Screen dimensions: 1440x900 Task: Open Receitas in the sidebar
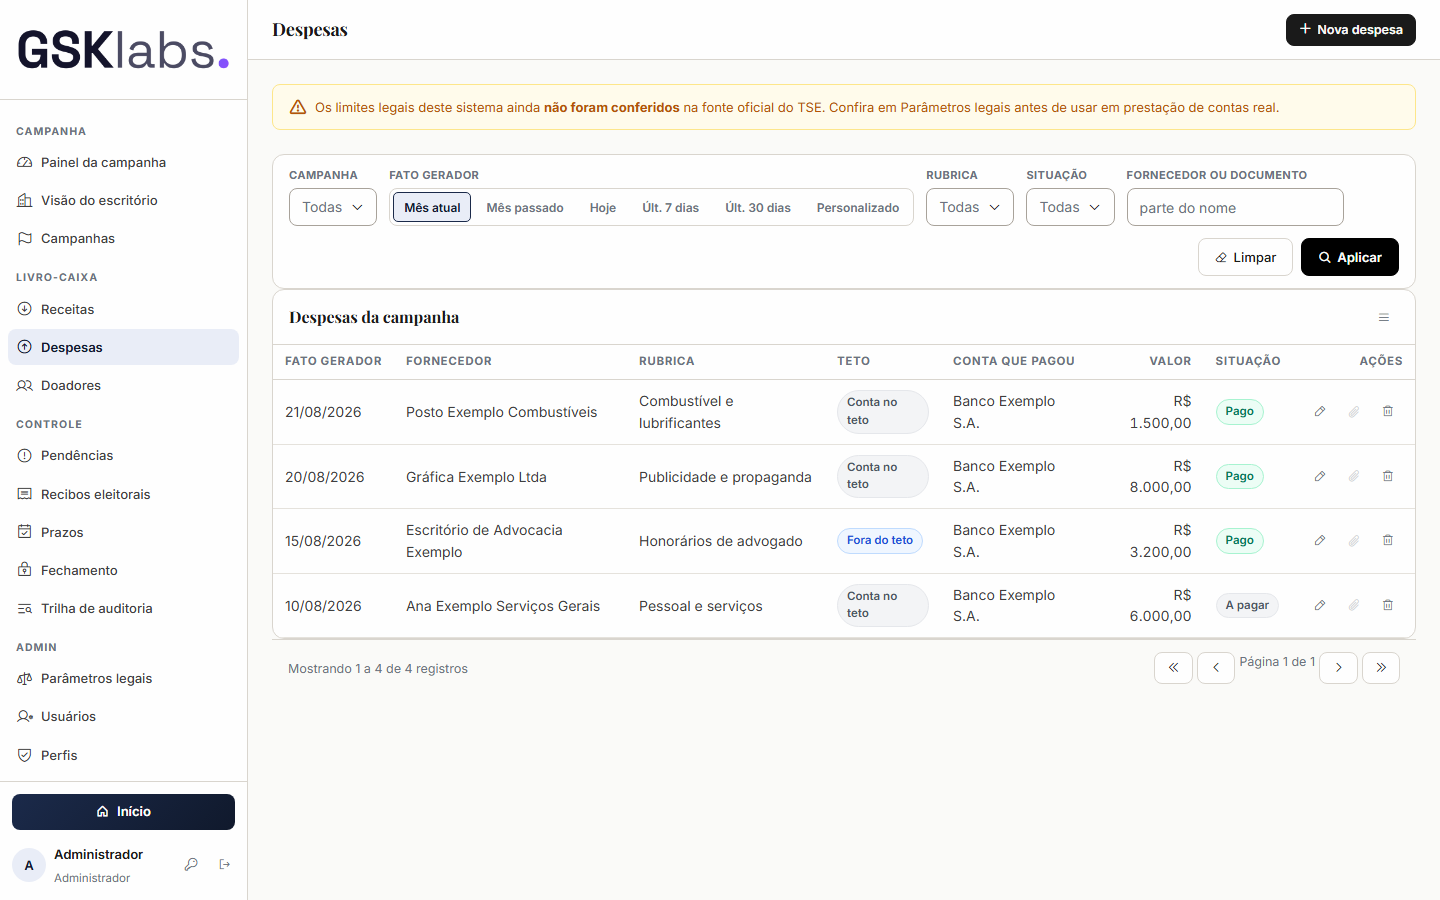point(123,309)
